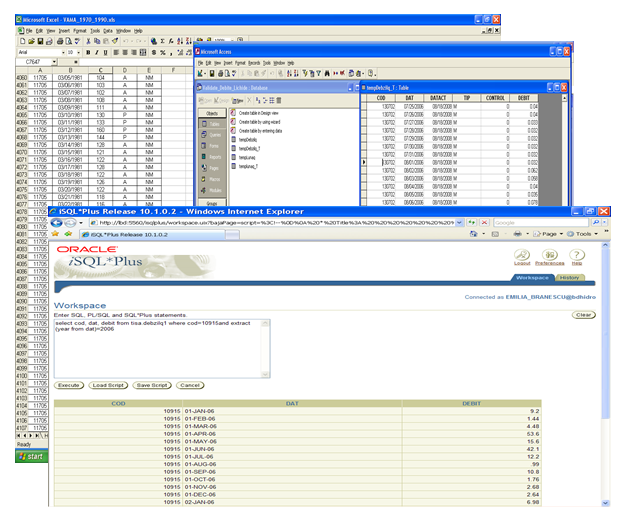Viewport: 631px width, 507px height.
Task: Click Percent style icon in Excel
Action: [x=163, y=52]
